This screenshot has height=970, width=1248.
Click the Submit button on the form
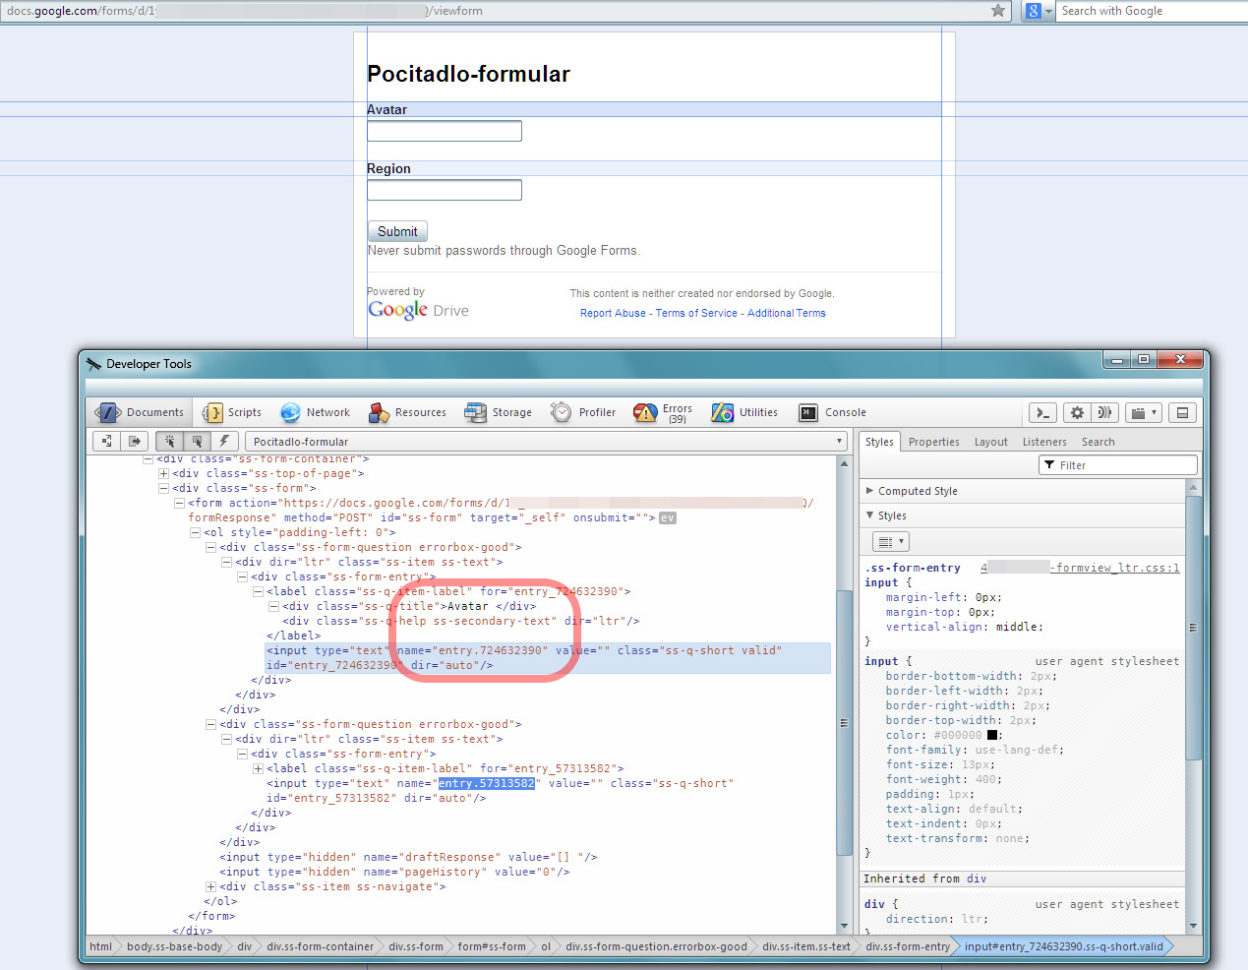397,231
